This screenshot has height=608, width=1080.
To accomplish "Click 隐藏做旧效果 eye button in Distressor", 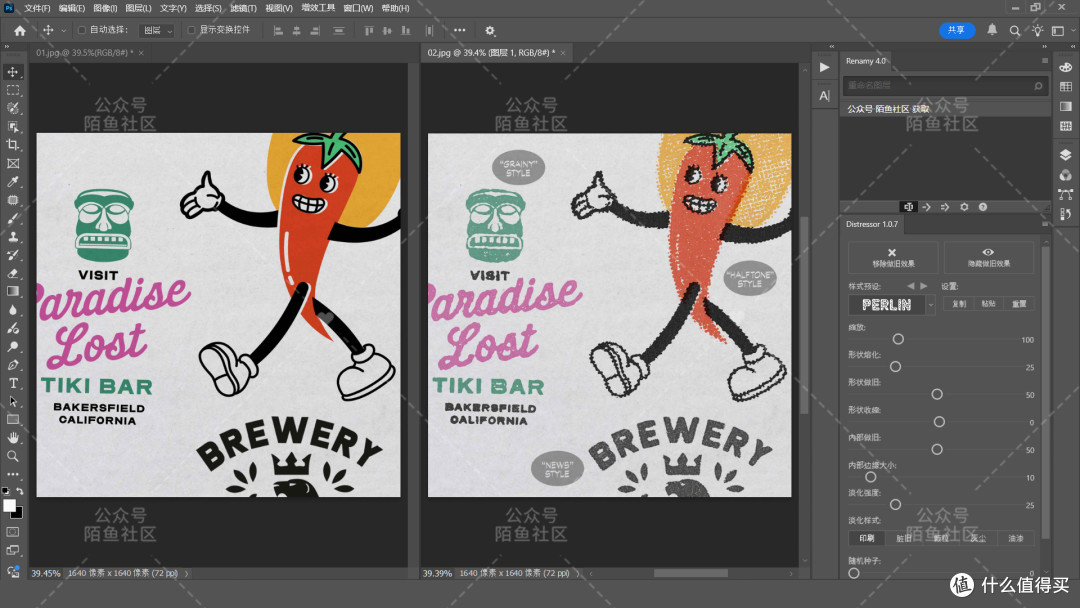I will click(x=988, y=257).
